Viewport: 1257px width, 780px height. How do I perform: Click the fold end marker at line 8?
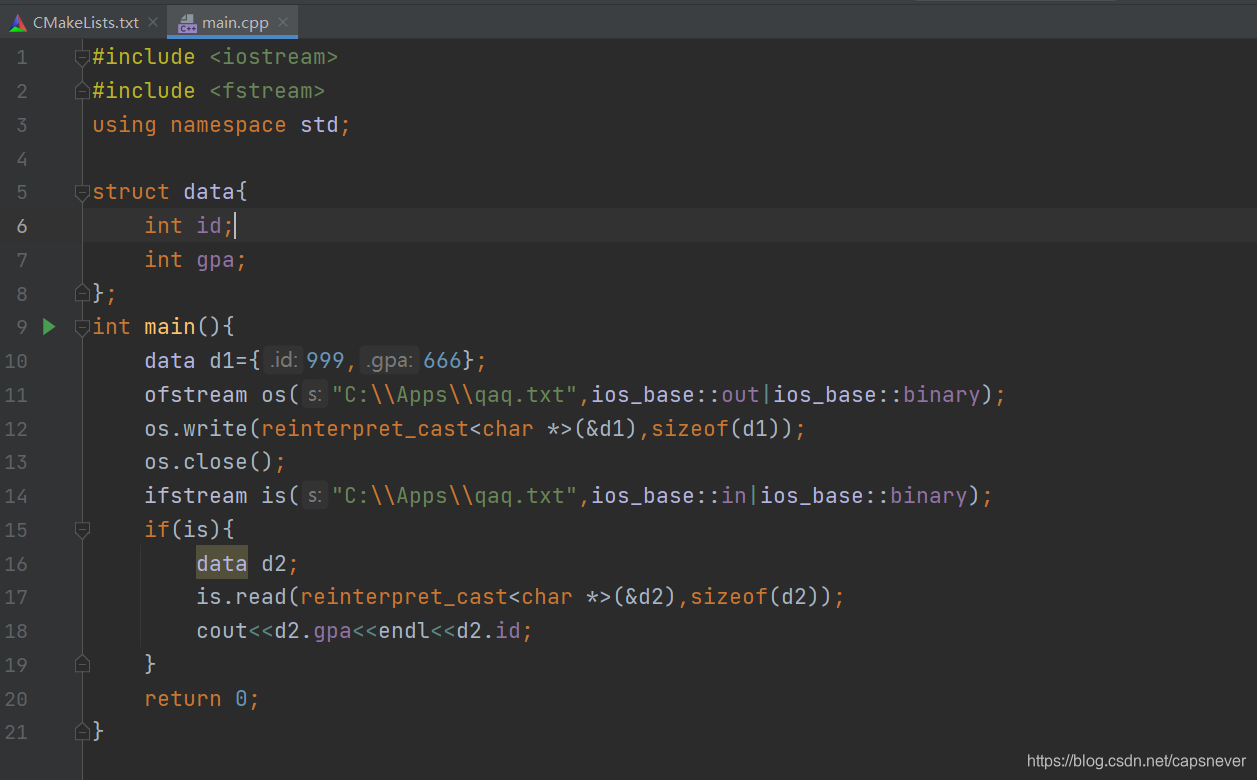pos(83,293)
